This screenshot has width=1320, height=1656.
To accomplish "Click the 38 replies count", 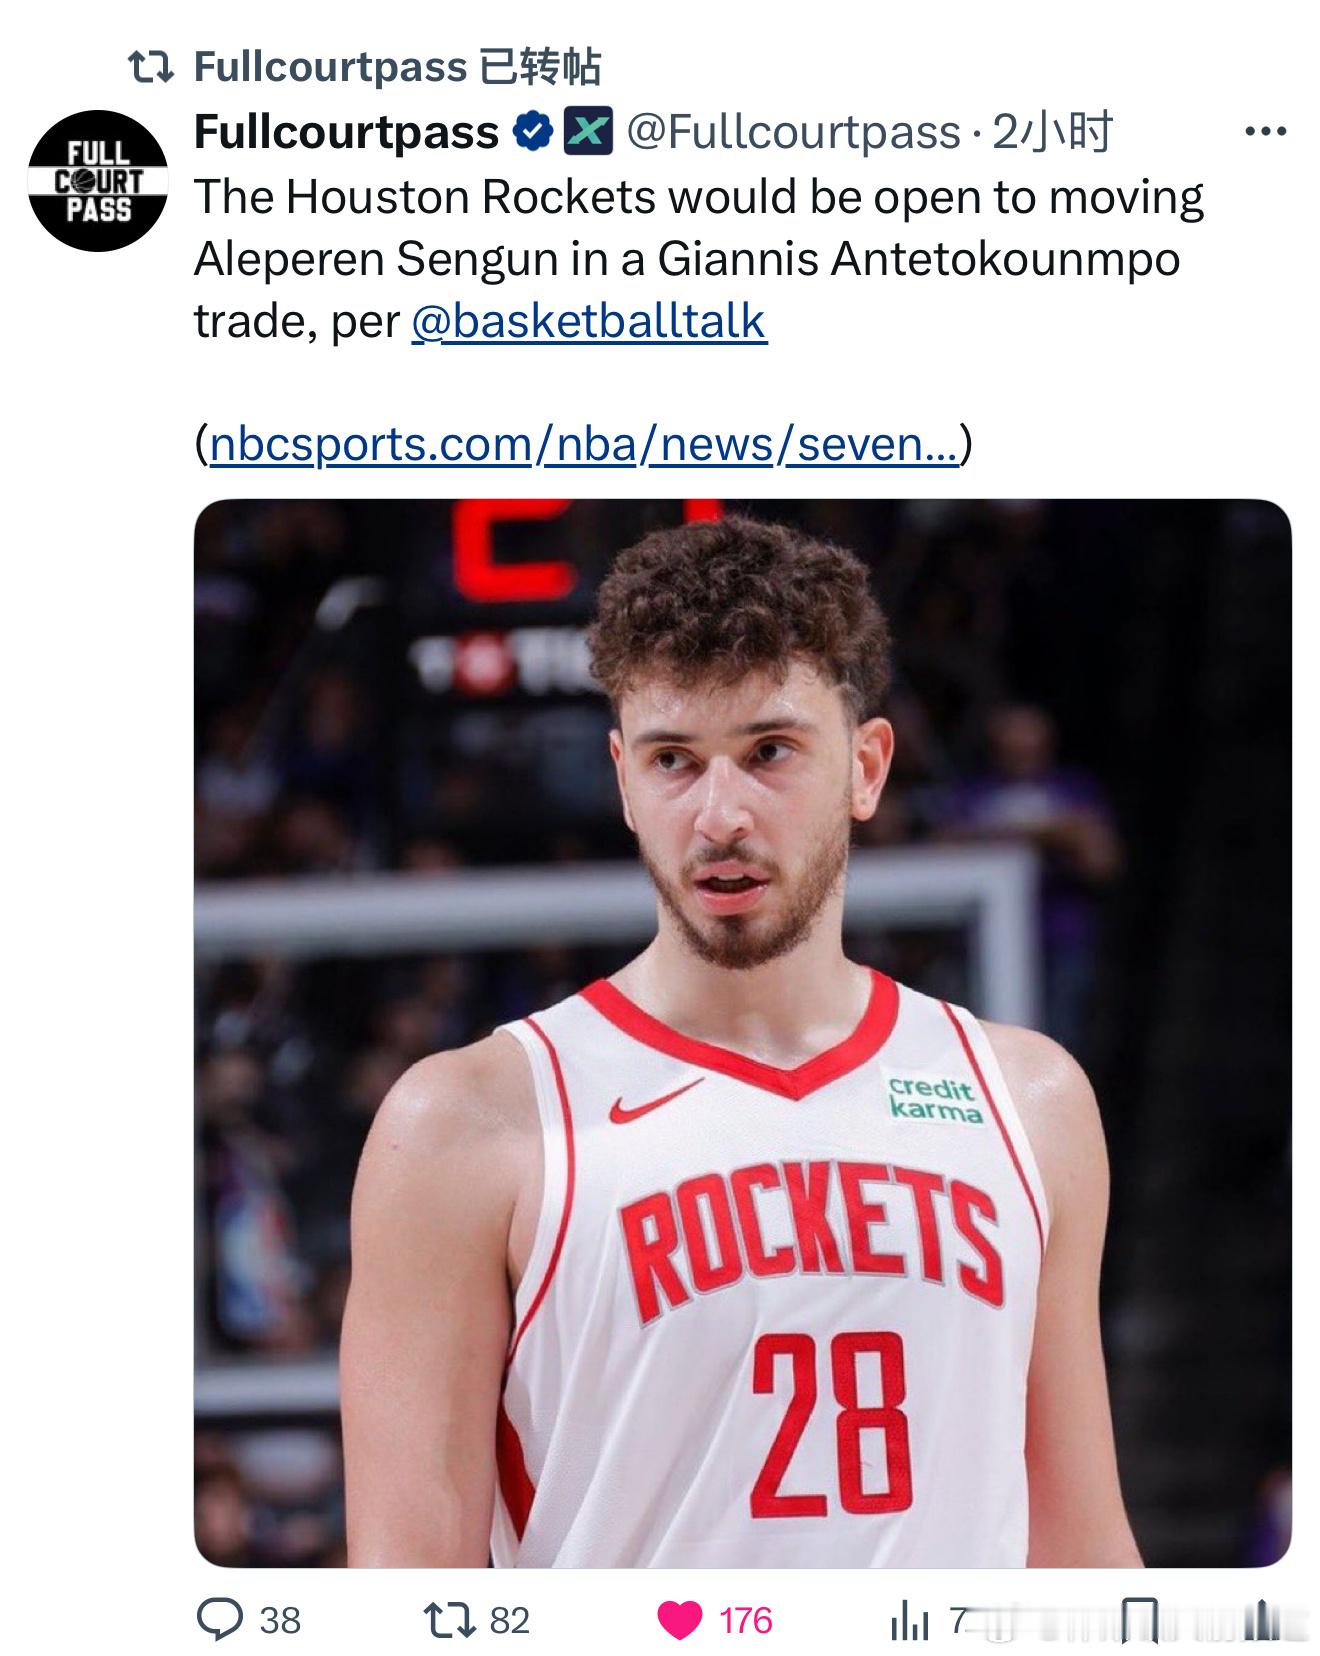I will (280, 1620).
